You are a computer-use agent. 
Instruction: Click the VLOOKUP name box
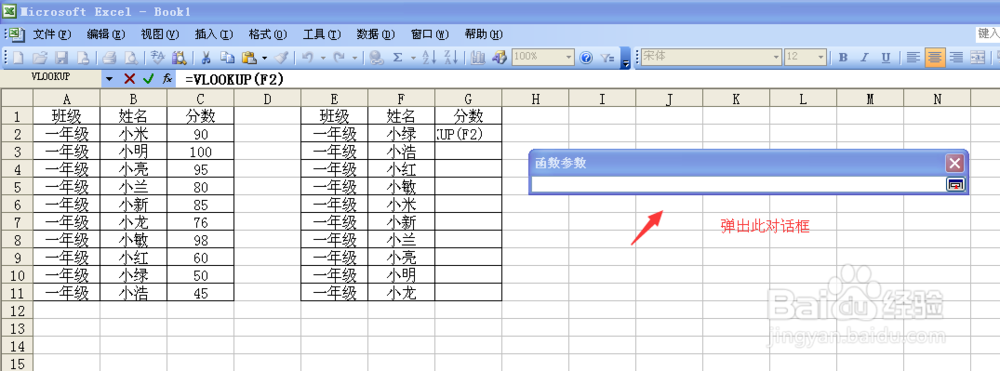51,78
